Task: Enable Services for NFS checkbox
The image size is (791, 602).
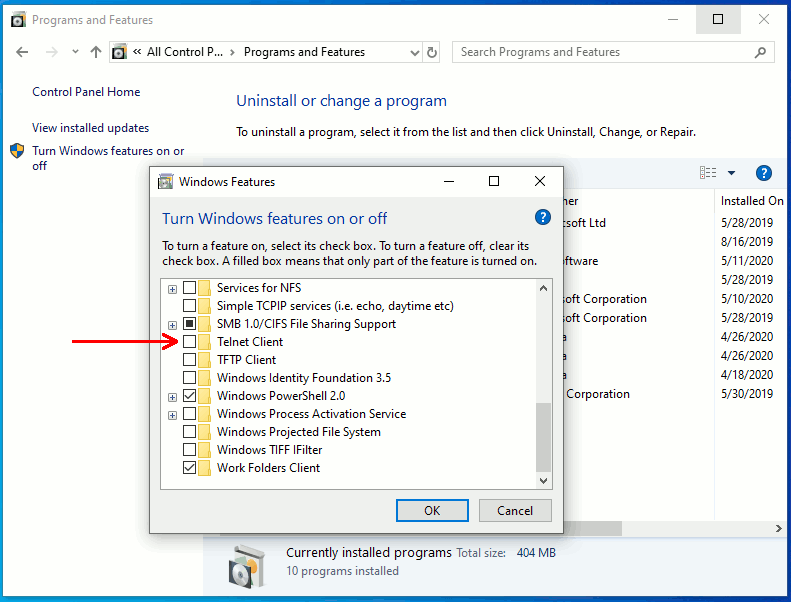Action: click(189, 288)
